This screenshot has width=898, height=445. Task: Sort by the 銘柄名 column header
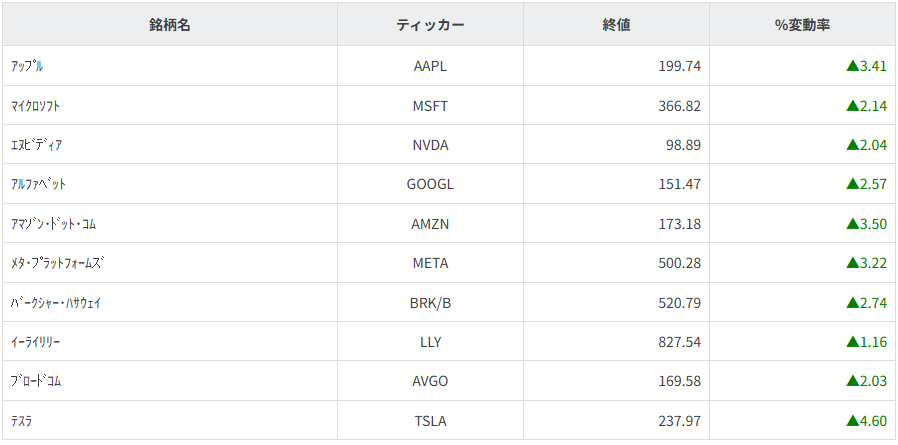click(x=170, y=25)
